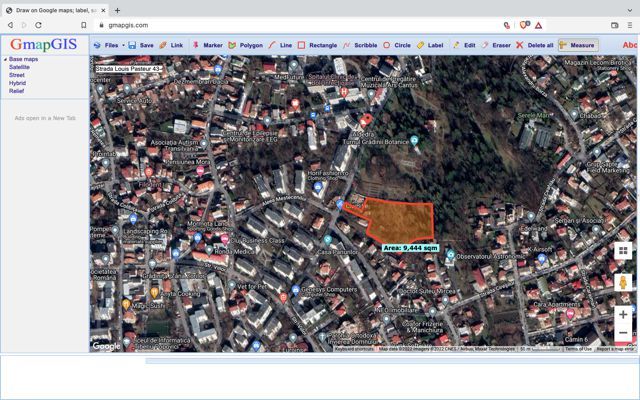Collapse the Base maps tree
Viewport: 640px width, 400px height.
pyautogui.click(x=5, y=60)
